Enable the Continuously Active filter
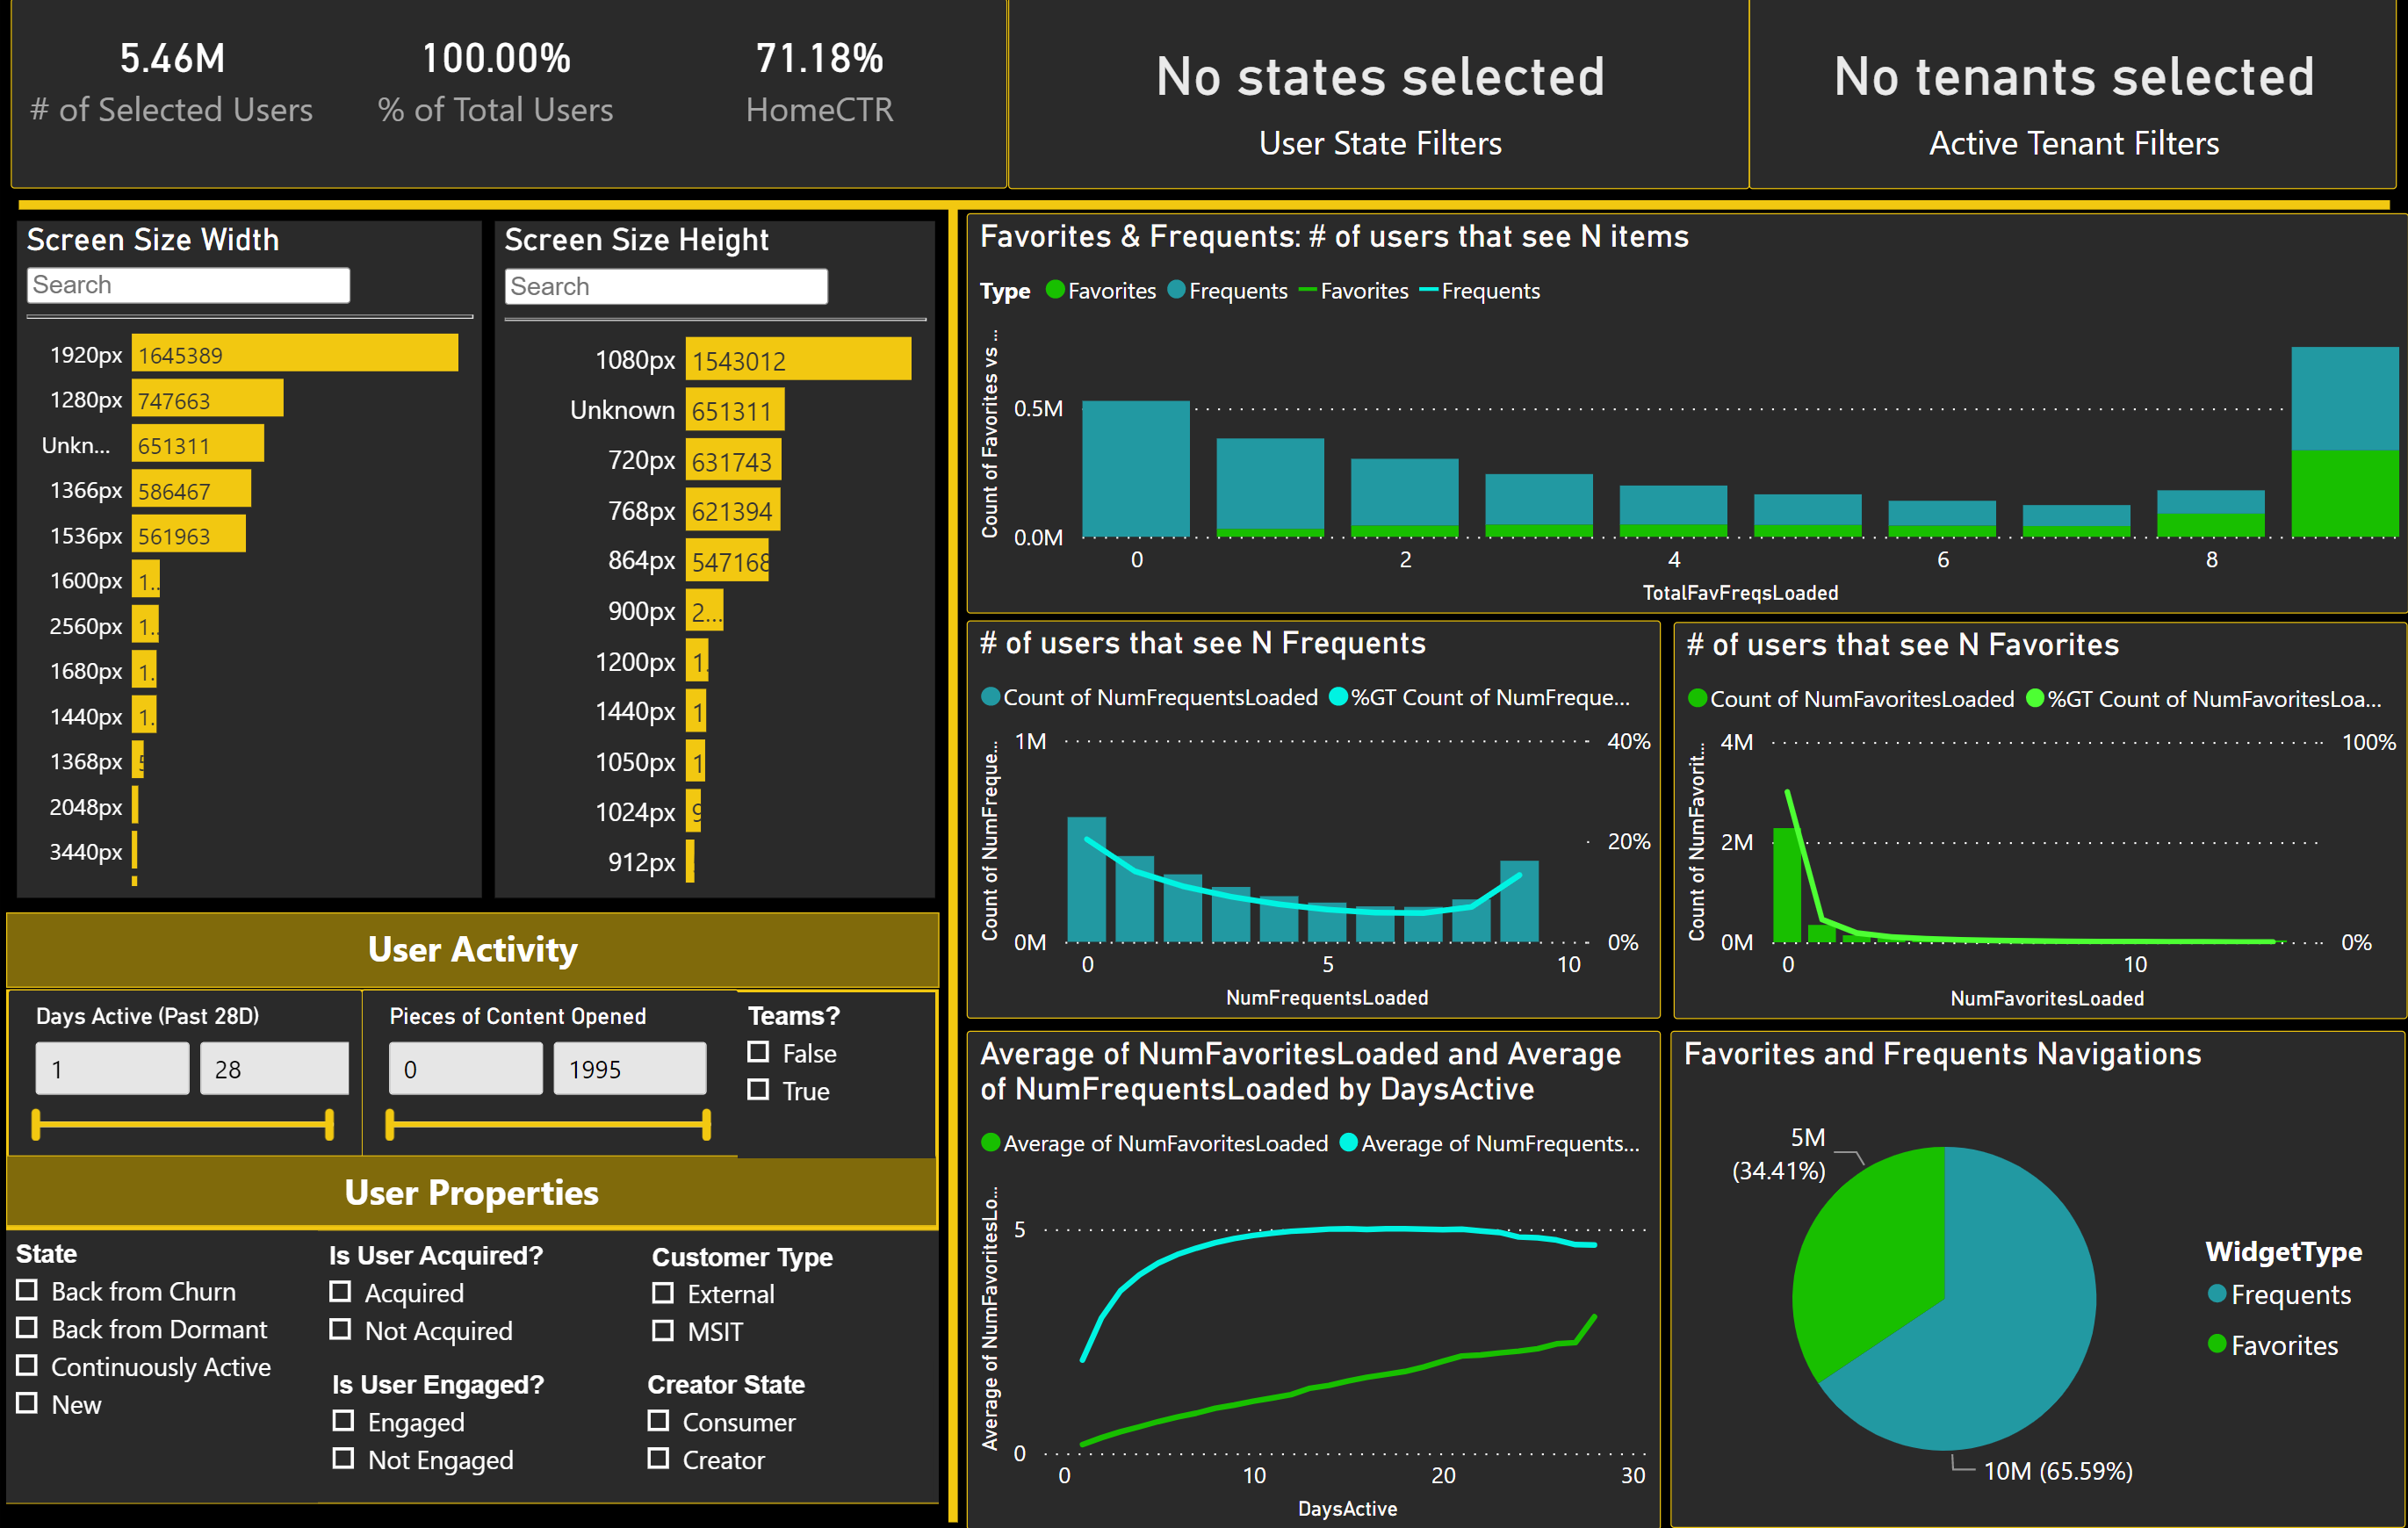2408x1528 pixels. pyautogui.click(x=28, y=1366)
